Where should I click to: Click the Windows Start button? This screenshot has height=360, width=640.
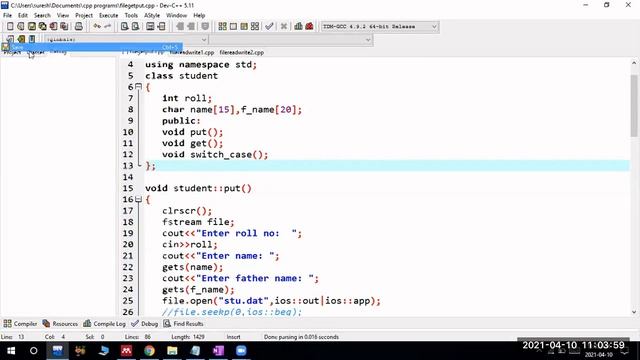click(x=11, y=351)
